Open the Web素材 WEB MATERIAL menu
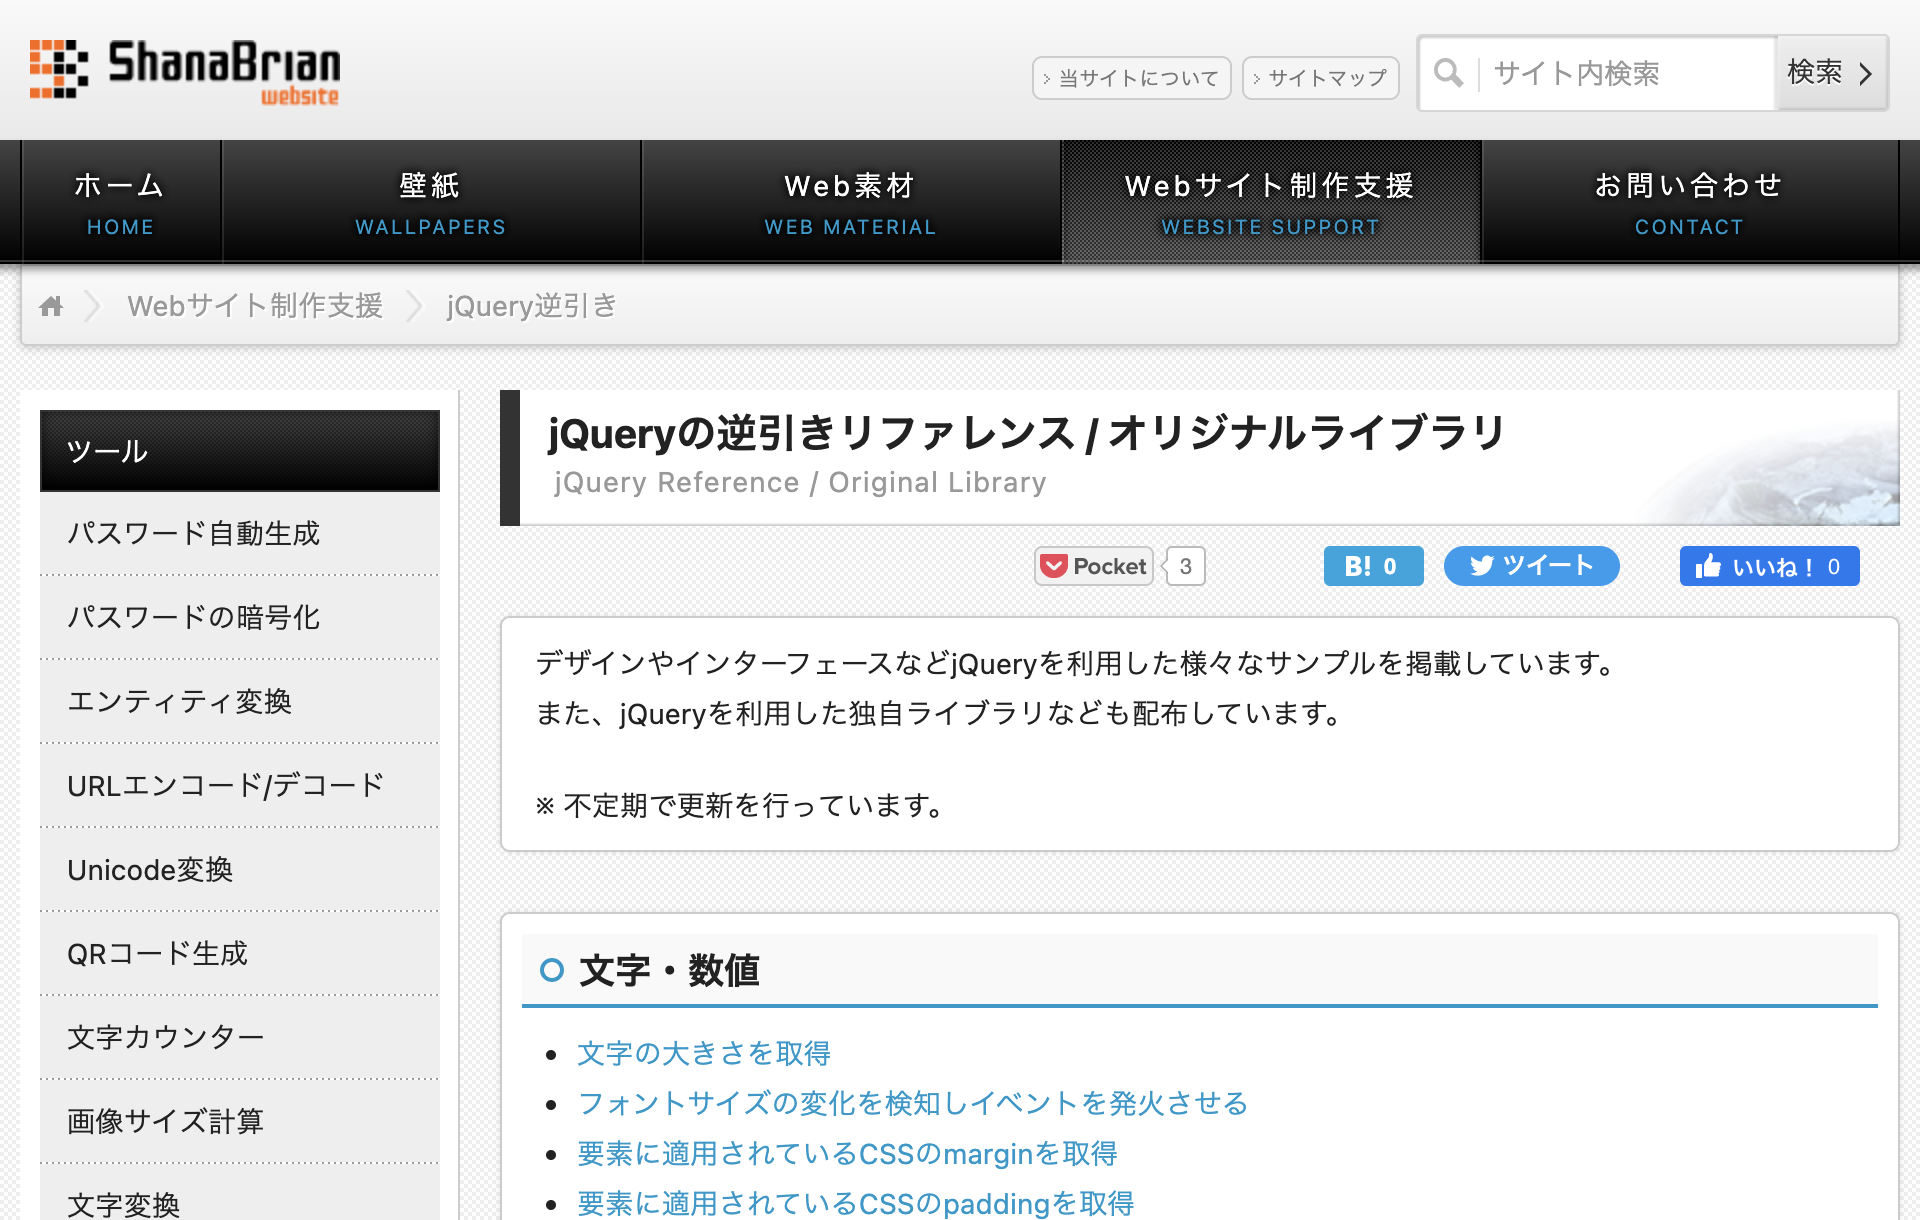 tap(850, 202)
